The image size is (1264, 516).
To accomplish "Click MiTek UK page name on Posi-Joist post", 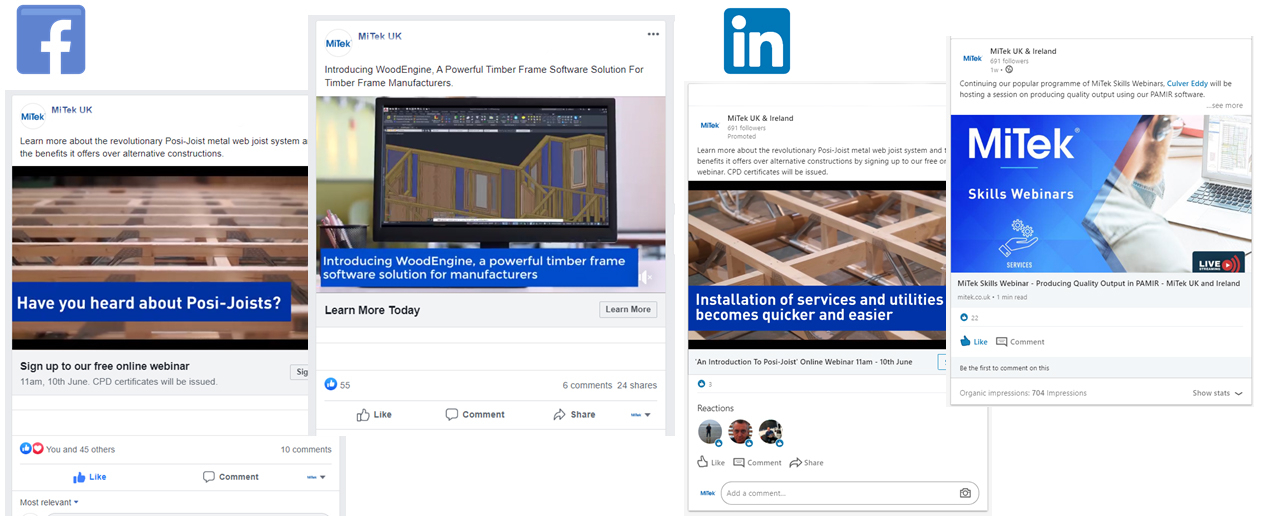I will [71, 109].
